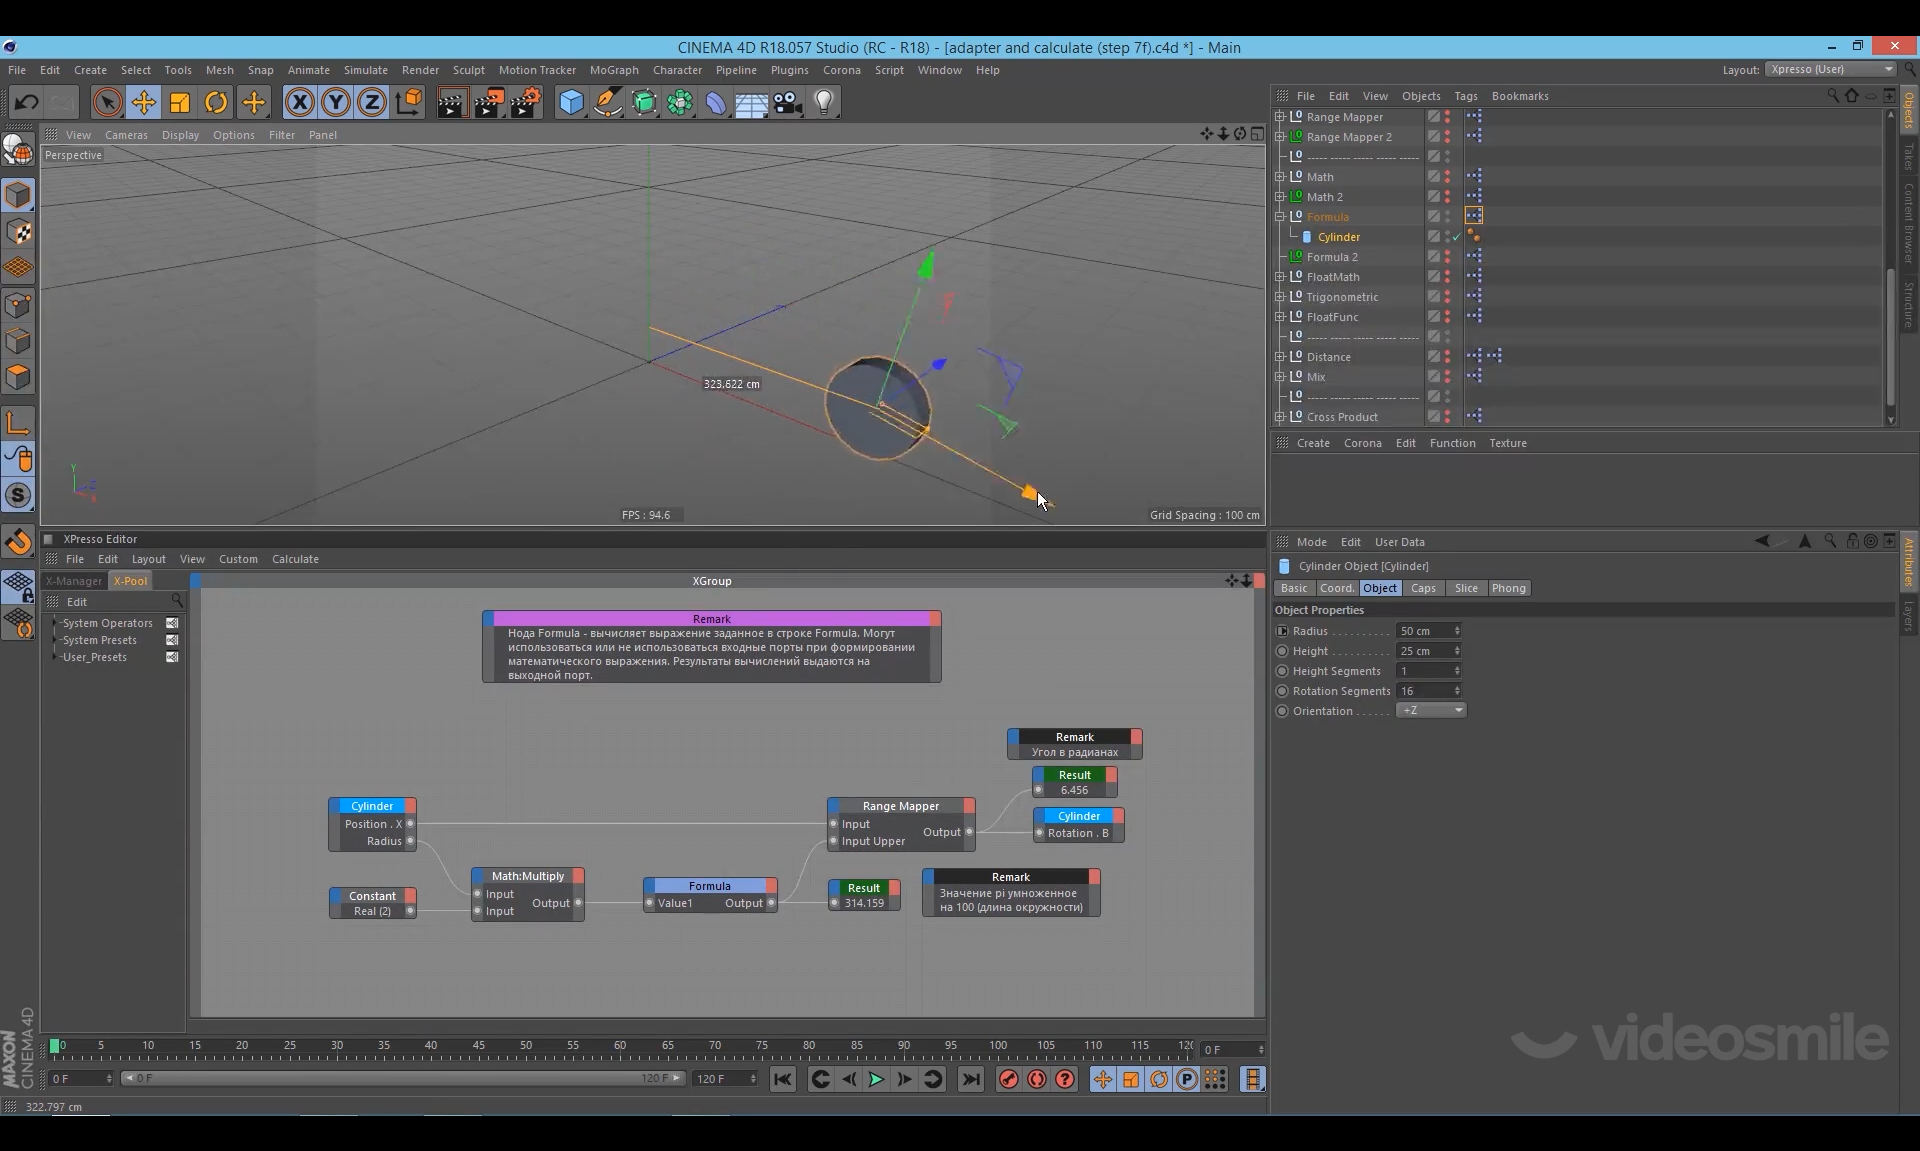Viewport: 1920px width, 1151px height.
Task: Select the Move tool
Action: (x=143, y=102)
